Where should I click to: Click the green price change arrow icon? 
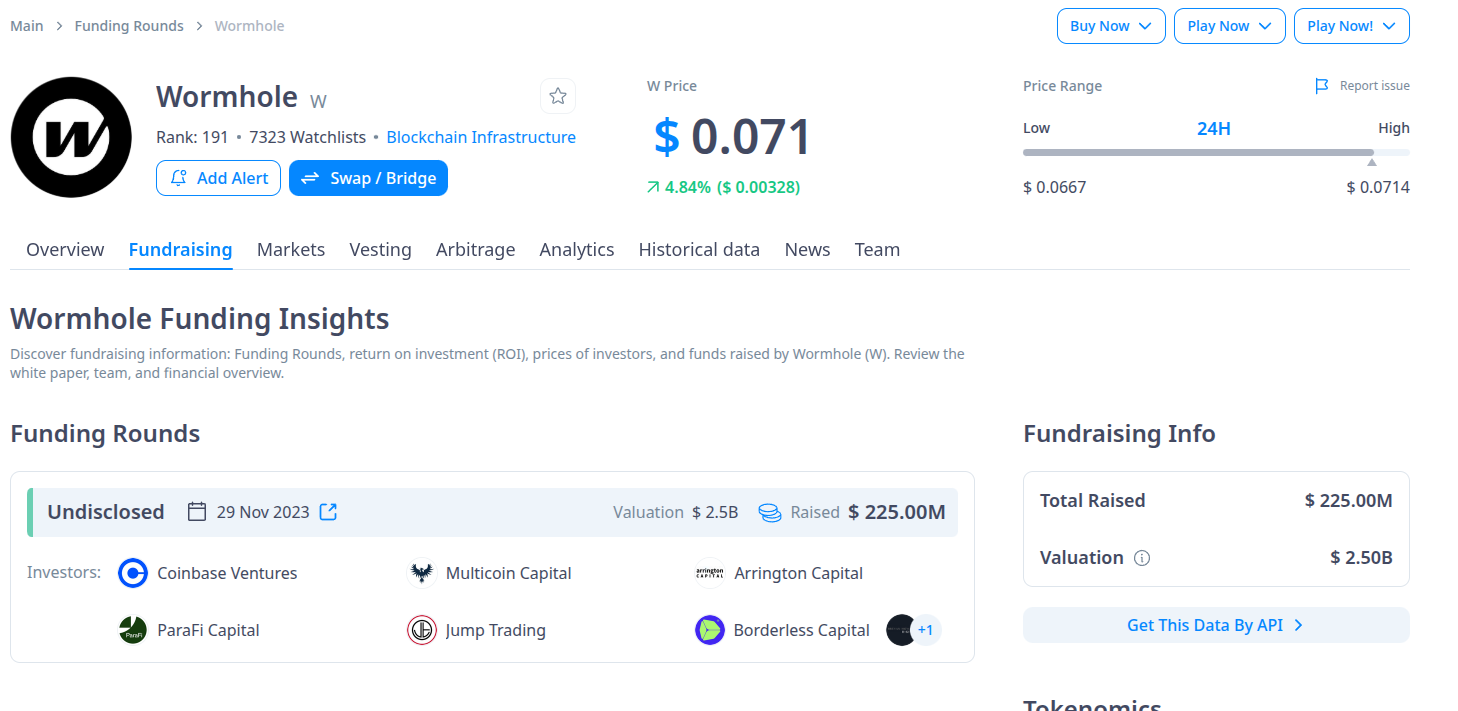(x=653, y=187)
